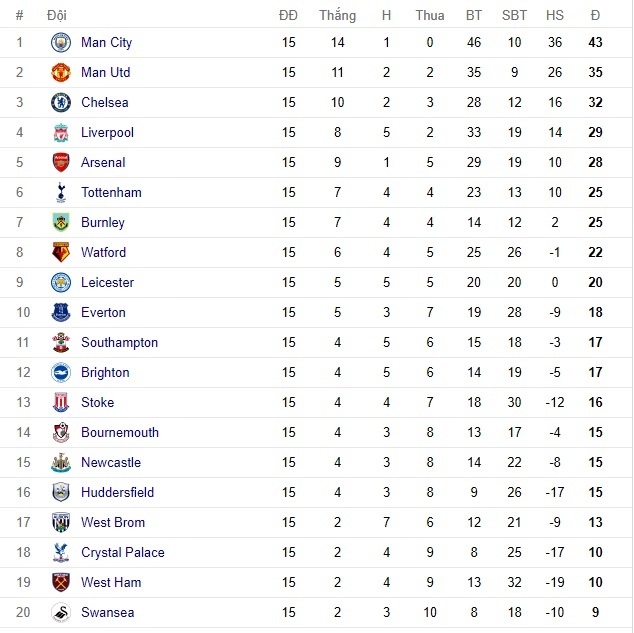Click the Tottenham cockerel crest icon

click(61, 193)
